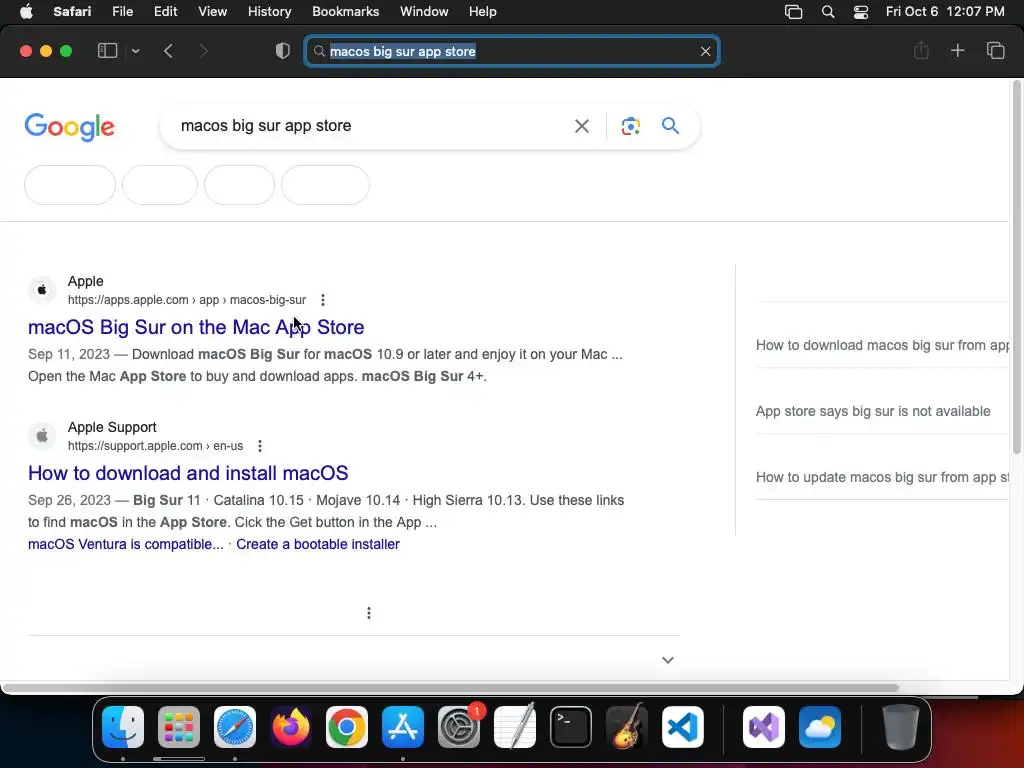
Task: Launch Google Chrome from the Dock
Action: 347,726
